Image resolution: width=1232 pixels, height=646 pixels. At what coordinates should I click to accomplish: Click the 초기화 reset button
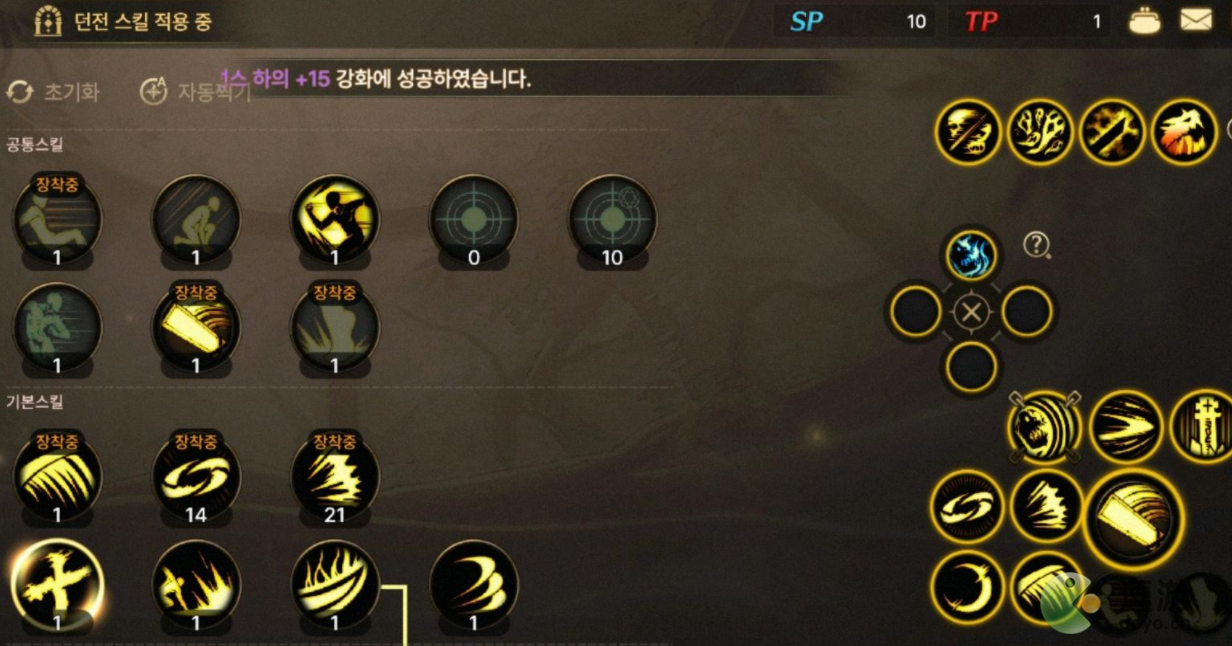(x=54, y=92)
